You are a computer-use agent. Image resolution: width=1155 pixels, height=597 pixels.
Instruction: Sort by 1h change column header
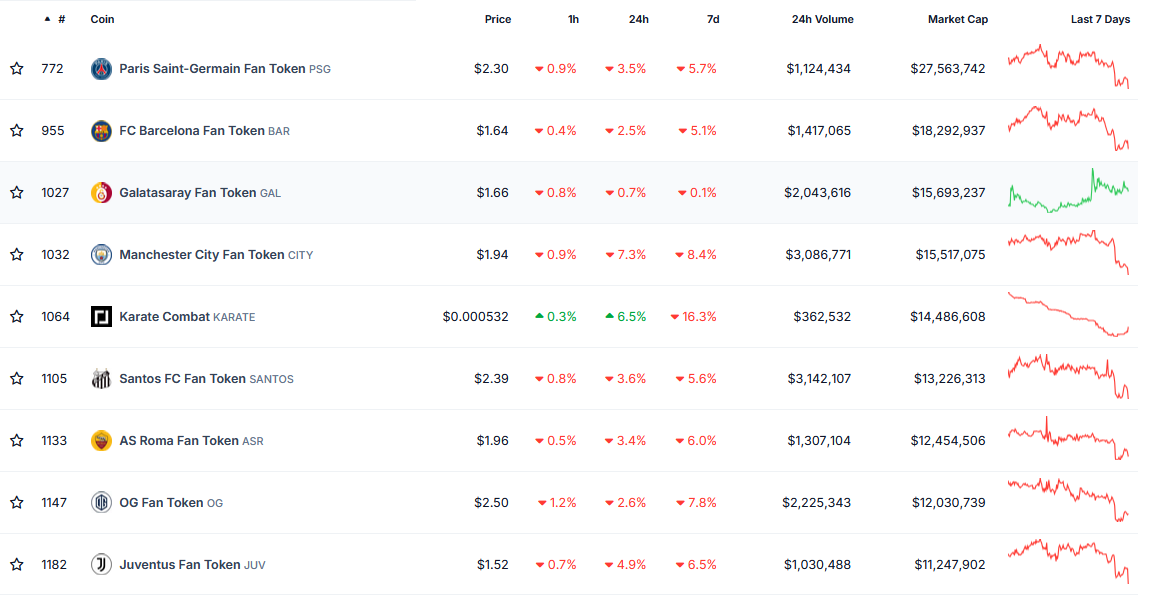coord(573,19)
